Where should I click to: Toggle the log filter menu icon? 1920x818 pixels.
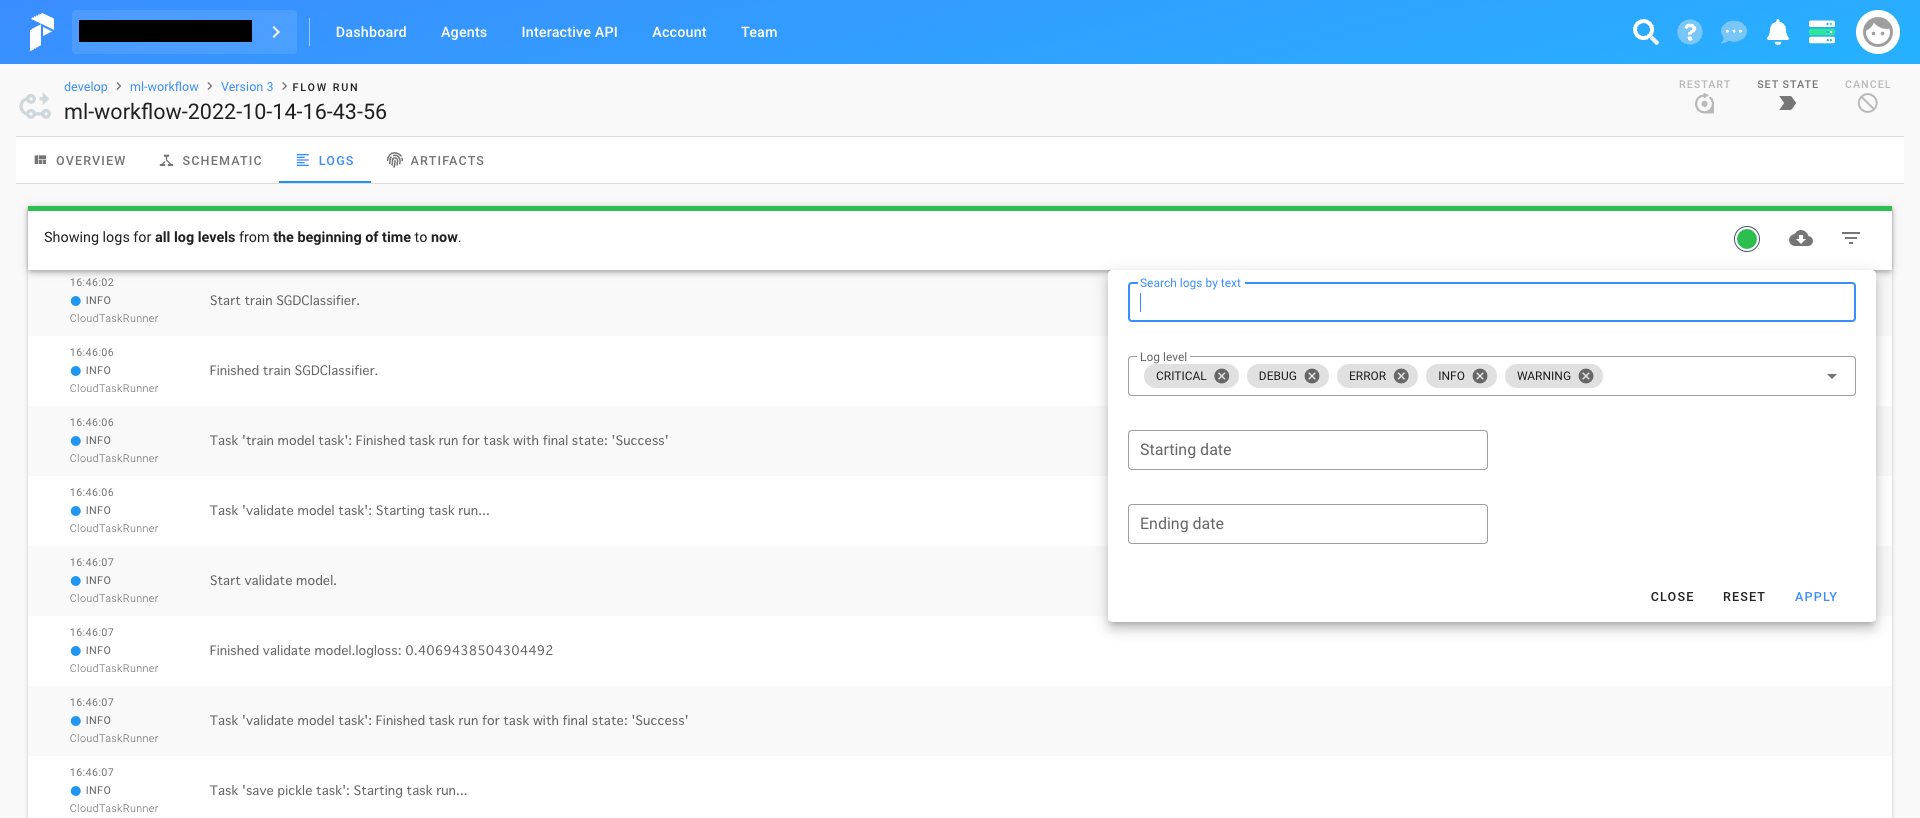click(x=1851, y=238)
